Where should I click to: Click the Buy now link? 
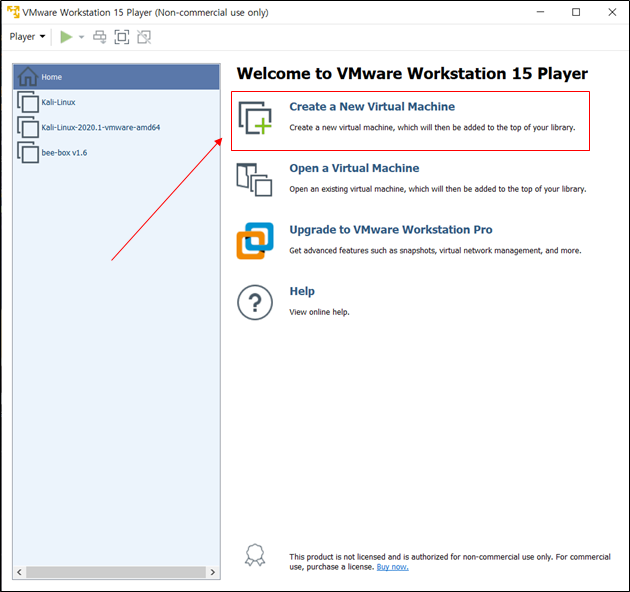click(392, 567)
